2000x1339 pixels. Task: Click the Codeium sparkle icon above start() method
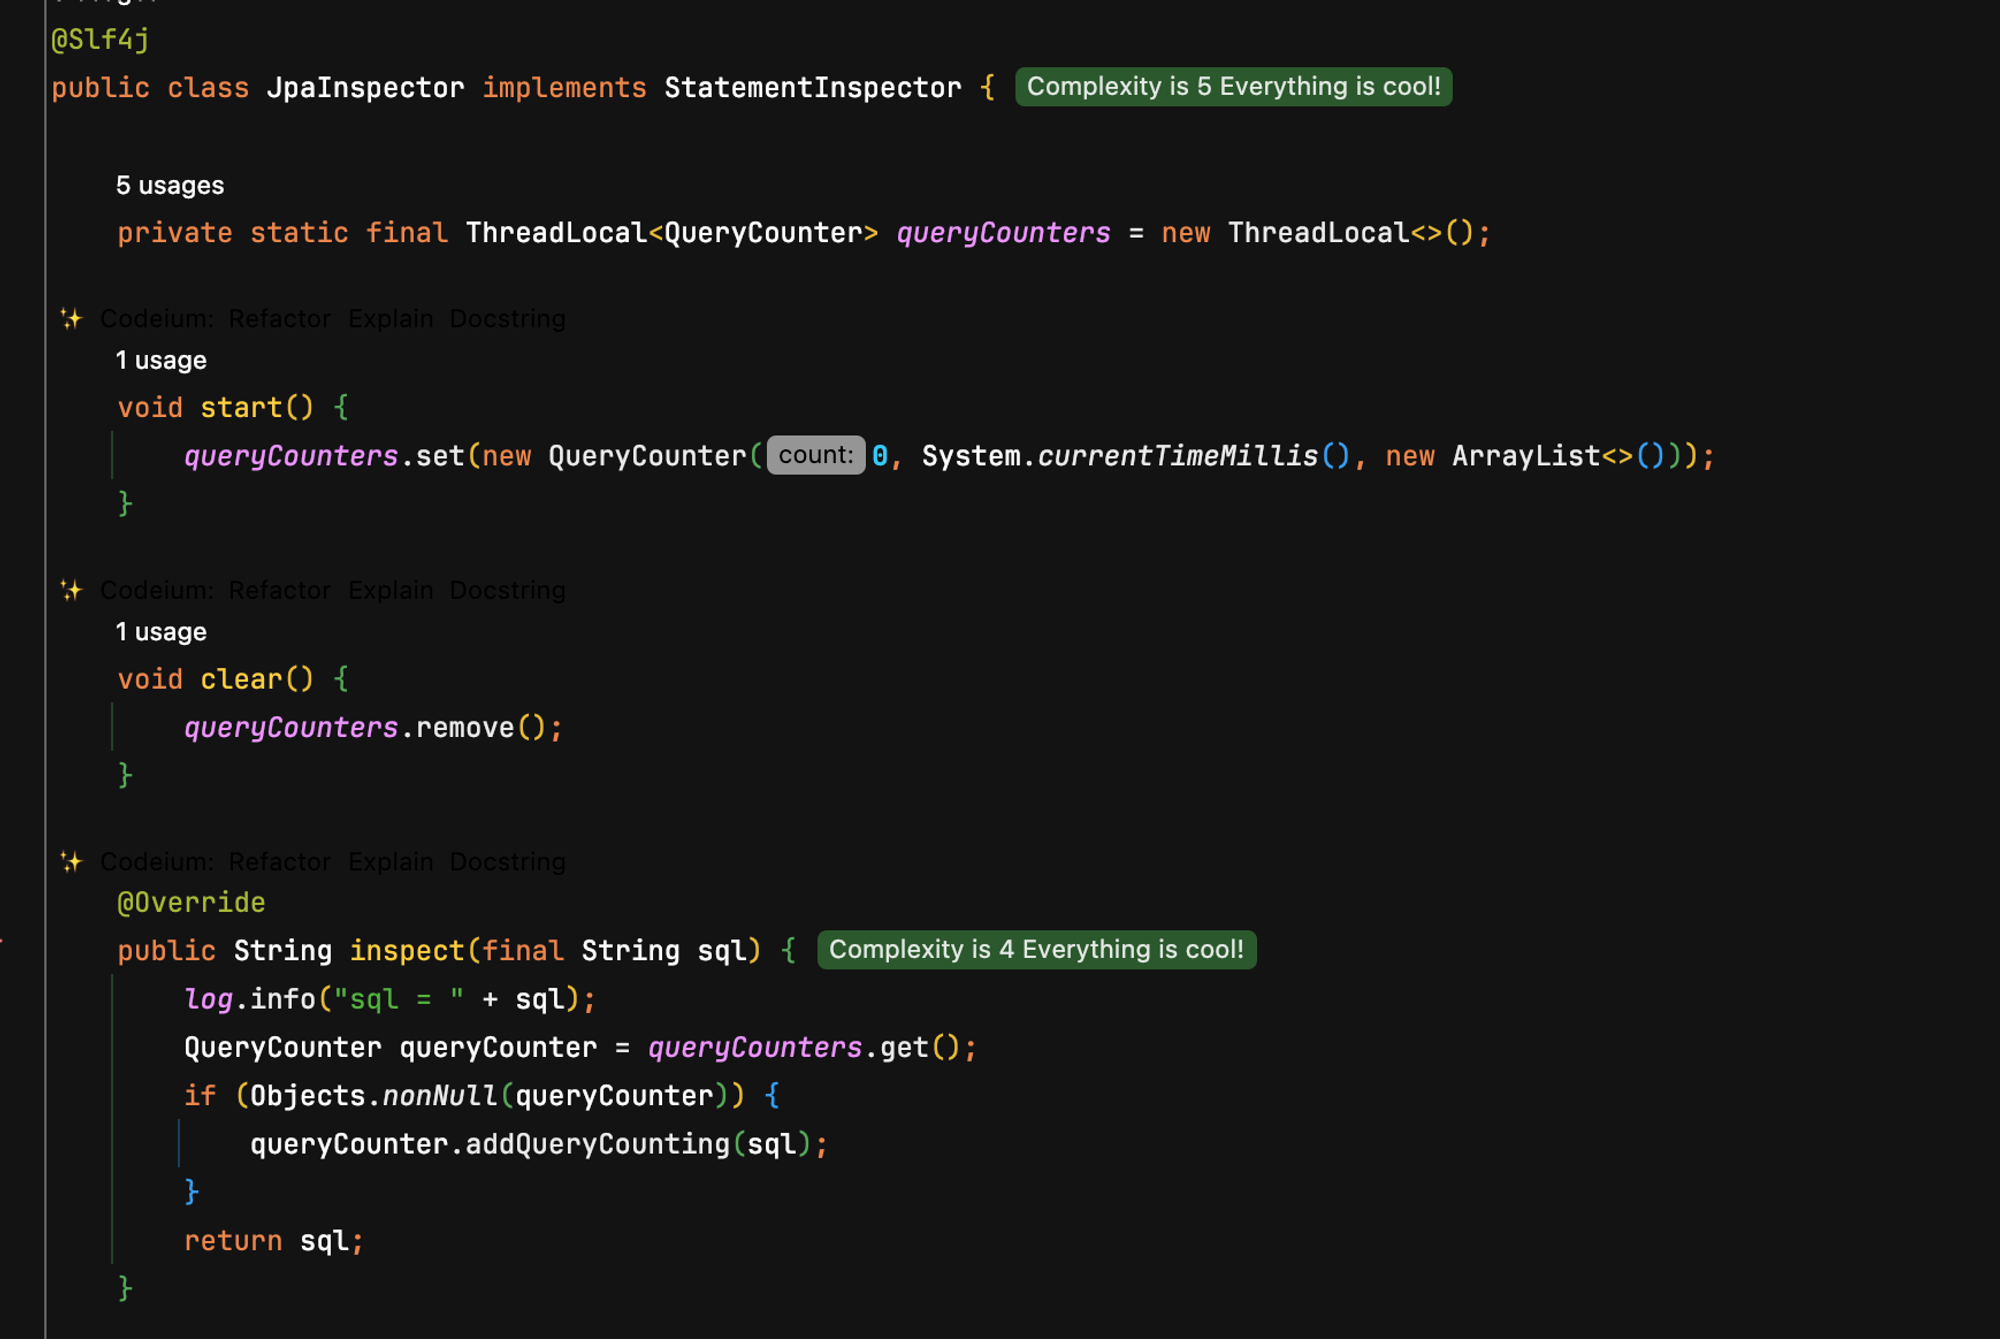pyautogui.click(x=71, y=319)
